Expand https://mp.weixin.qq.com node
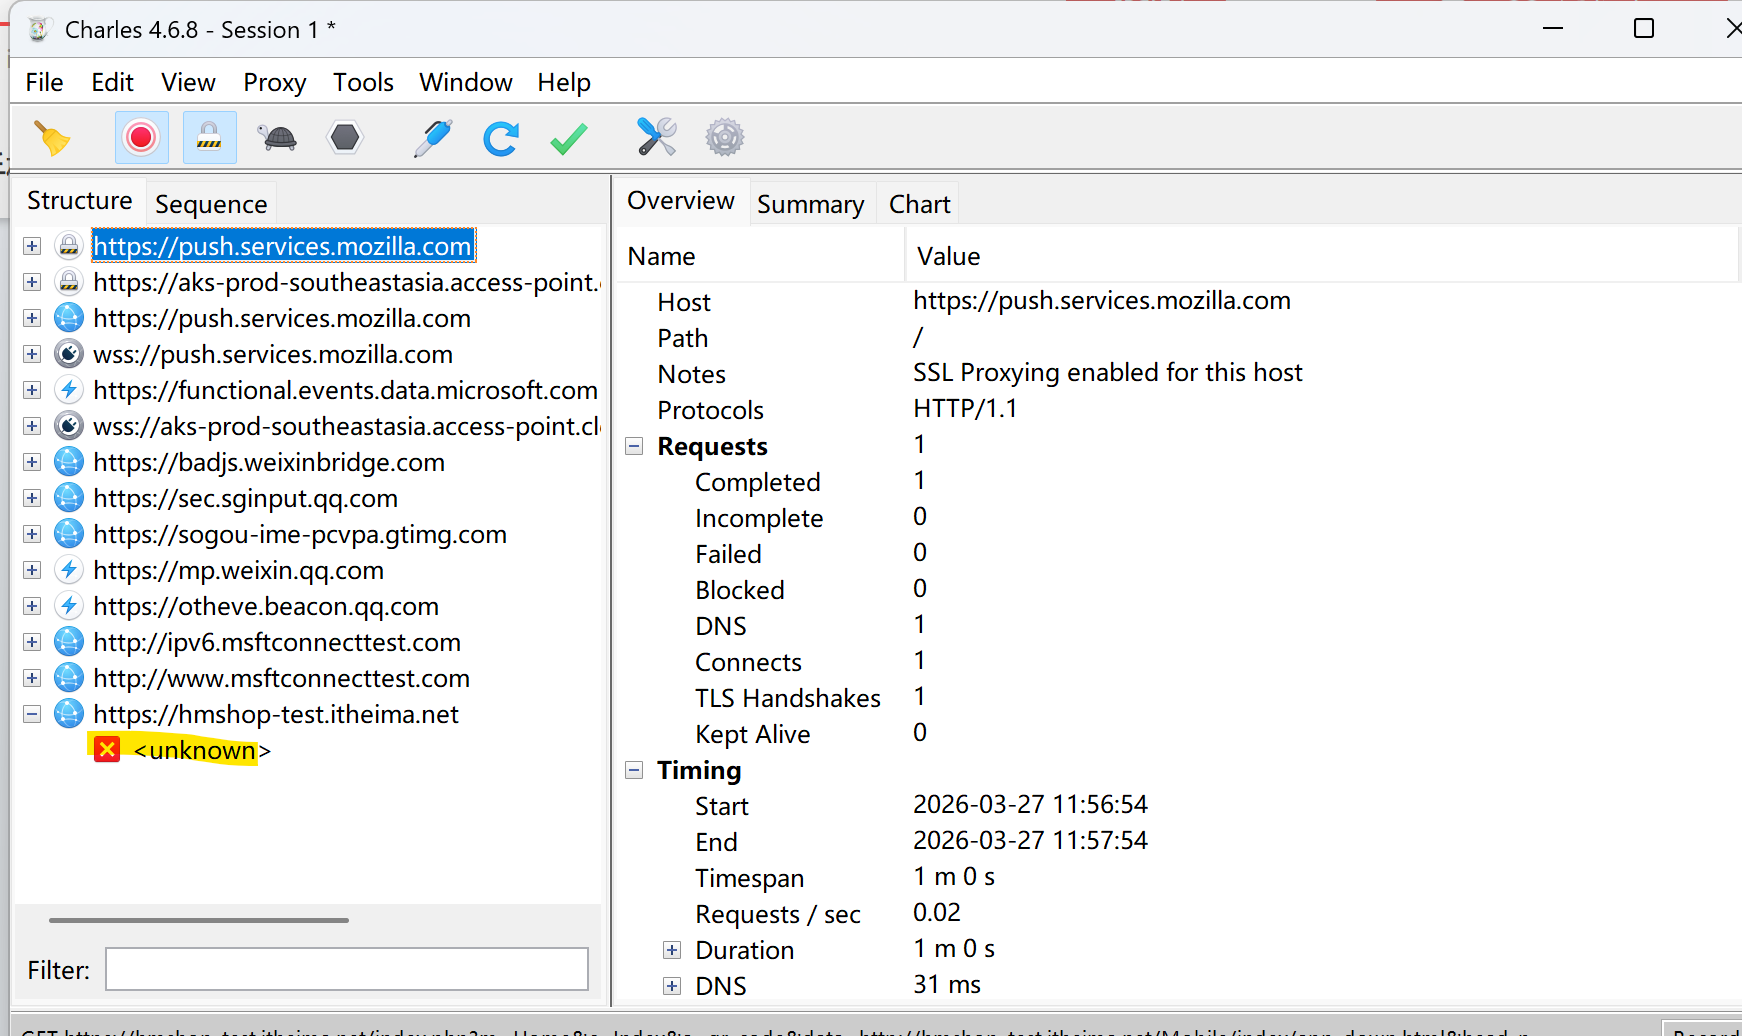 pyautogui.click(x=32, y=570)
